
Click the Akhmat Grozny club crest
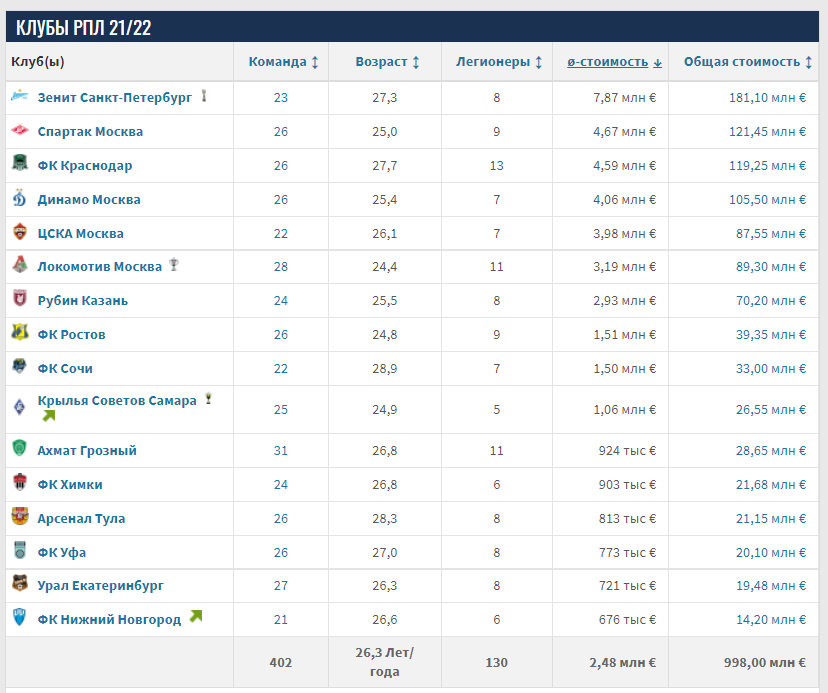pyautogui.click(x=20, y=448)
